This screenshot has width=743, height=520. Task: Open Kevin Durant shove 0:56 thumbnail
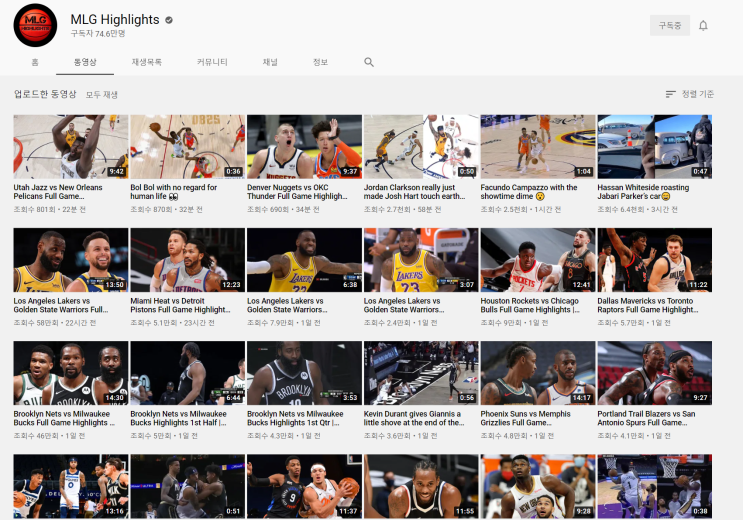(x=421, y=373)
